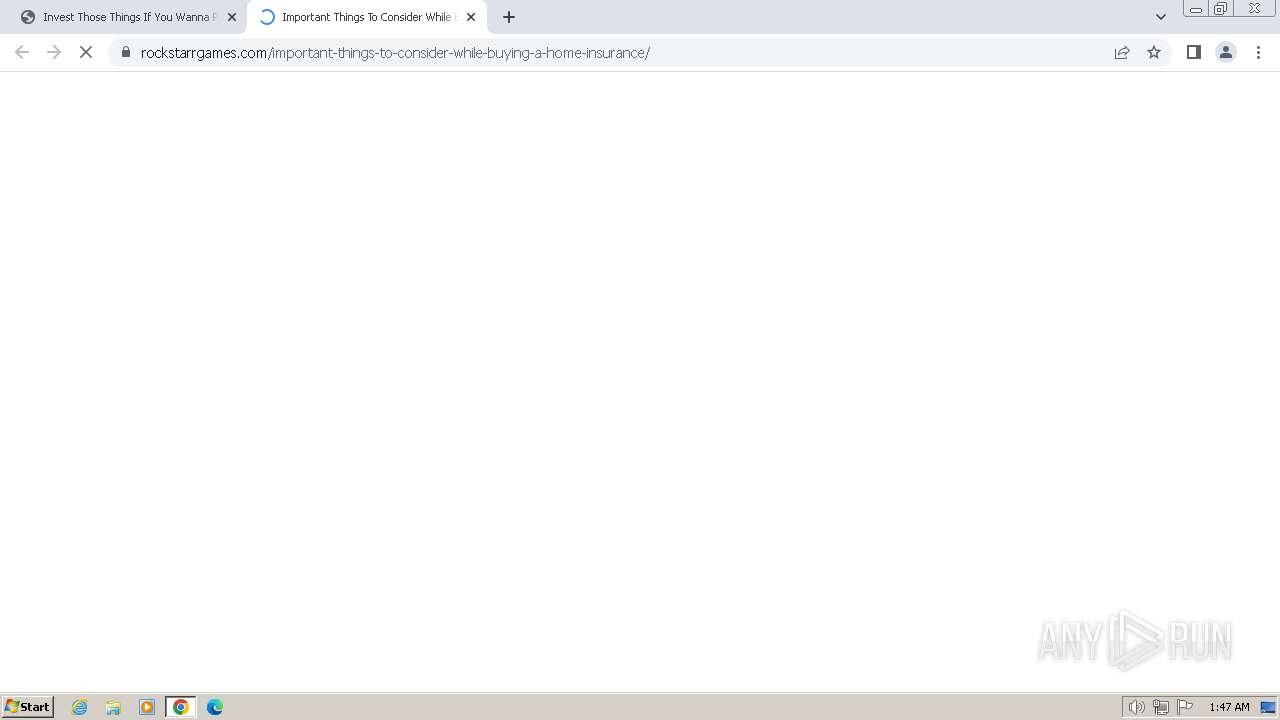This screenshot has width=1280, height=720.
Task: Go forward to next page
Action: click(x=54, y=52)
